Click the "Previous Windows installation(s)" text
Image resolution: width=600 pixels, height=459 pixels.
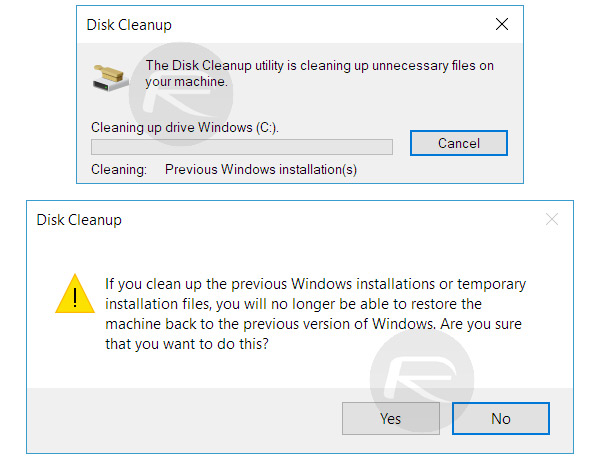coord(260,170)
